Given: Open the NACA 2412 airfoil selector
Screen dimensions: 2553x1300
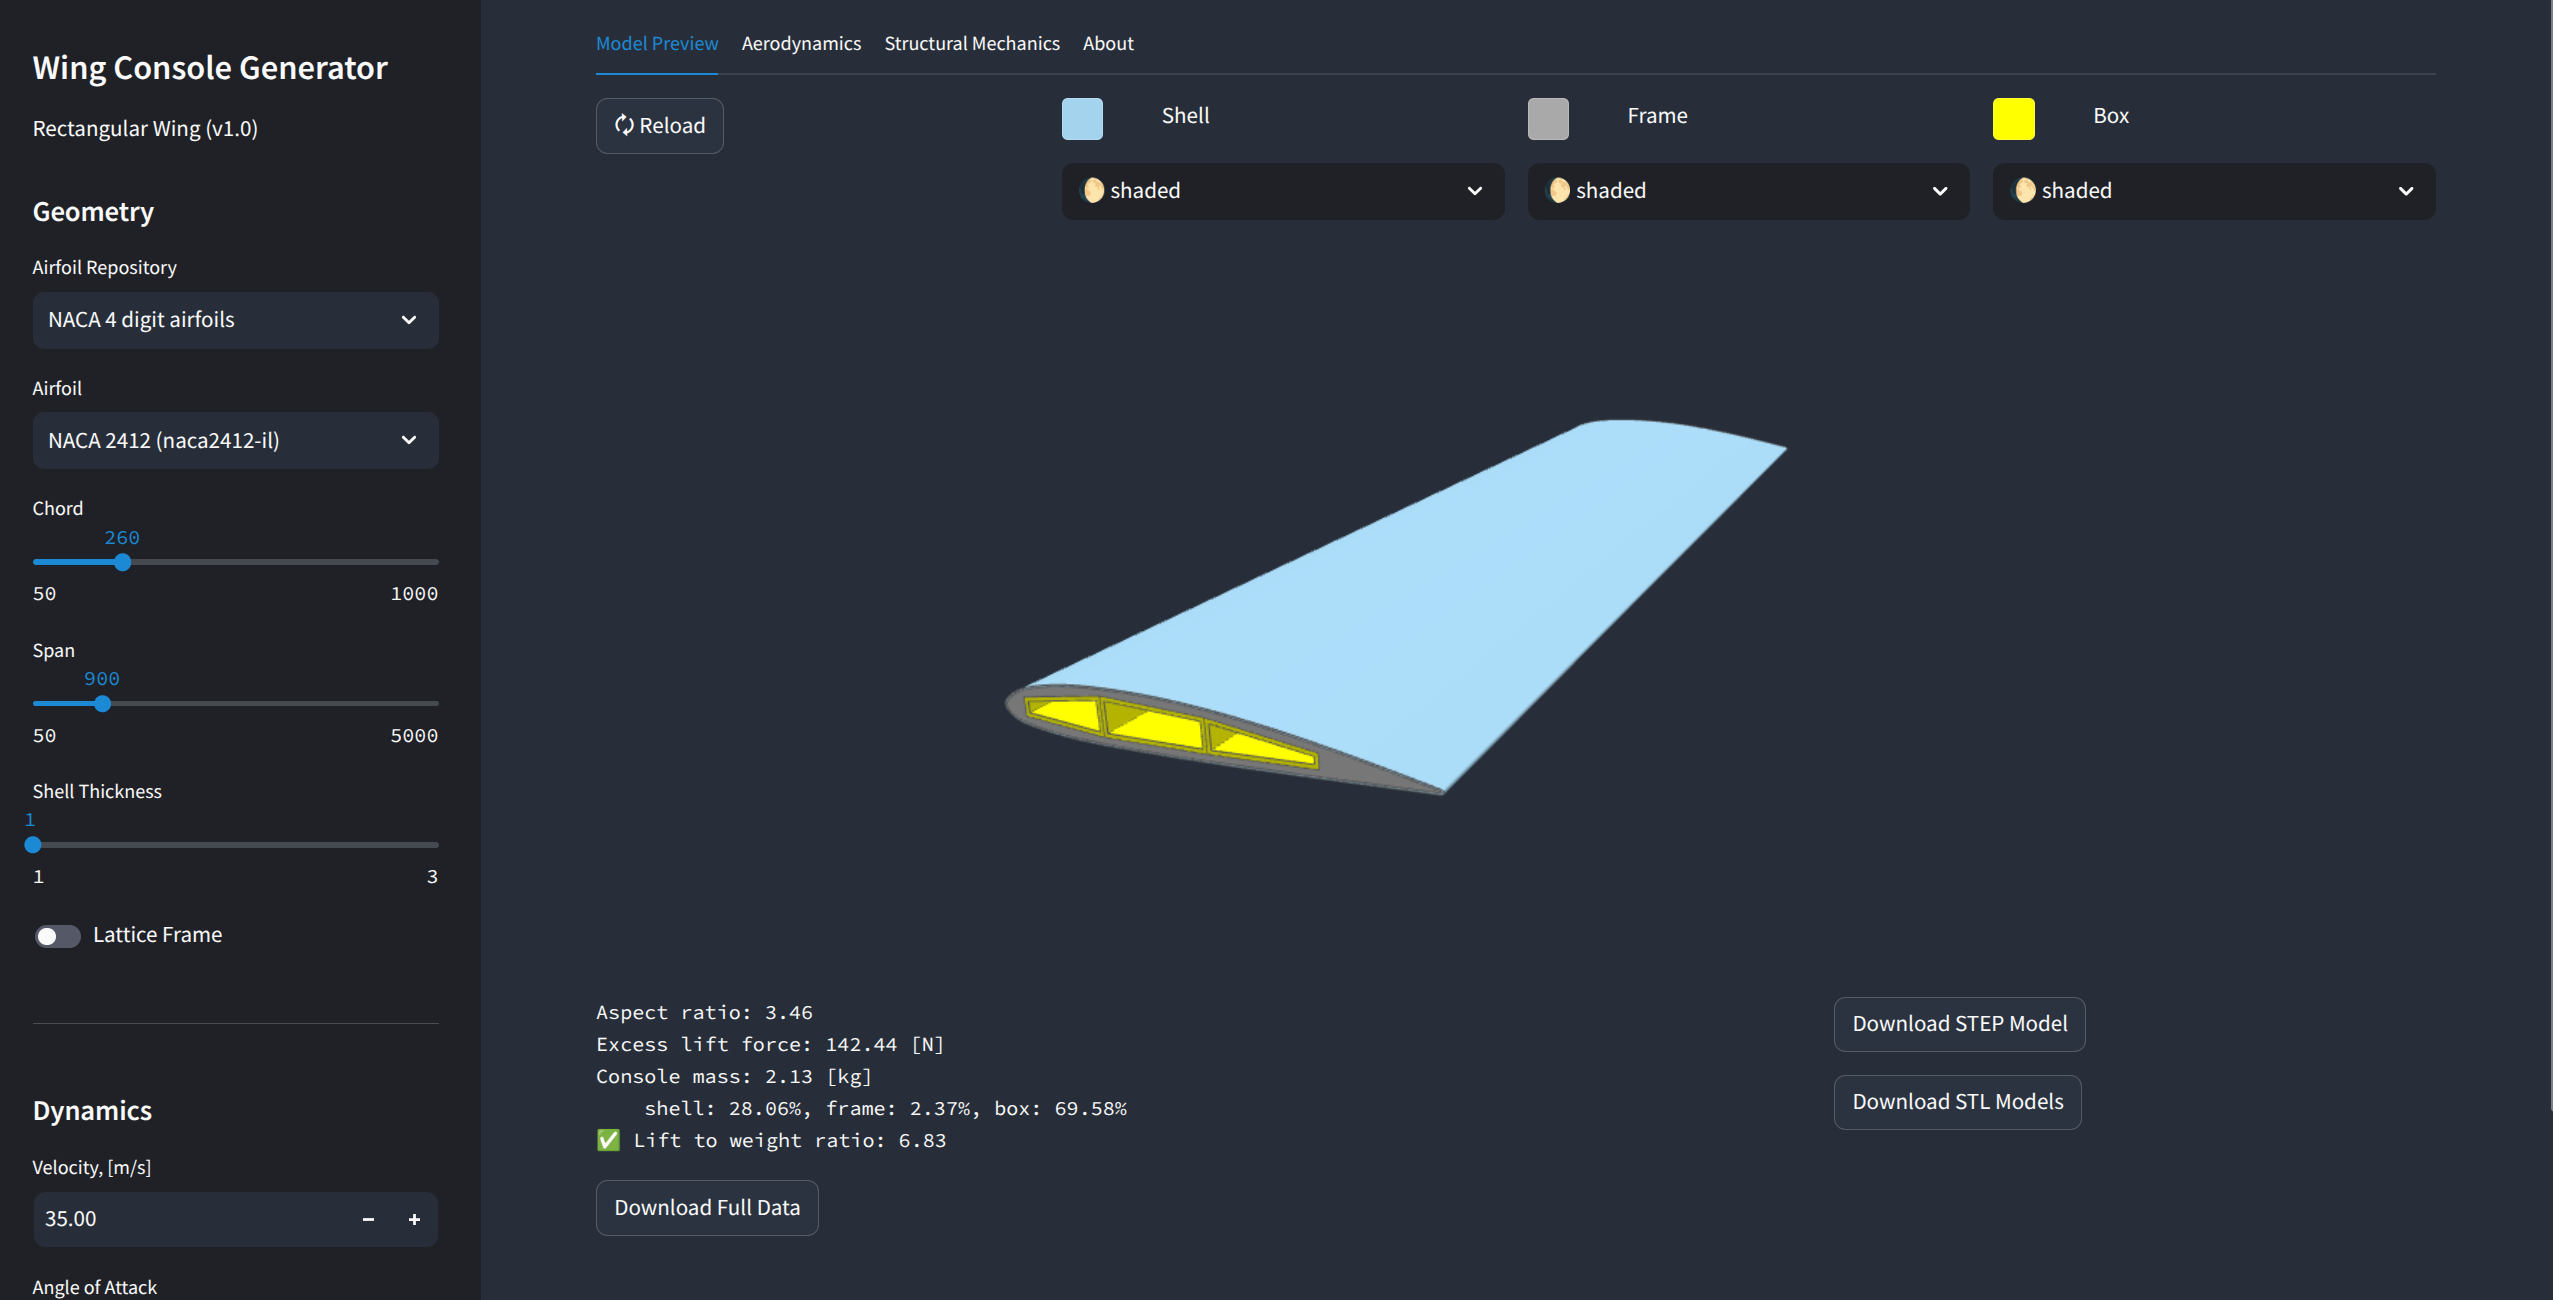Looking at the screenshot, I should click(x=235, y=440).
